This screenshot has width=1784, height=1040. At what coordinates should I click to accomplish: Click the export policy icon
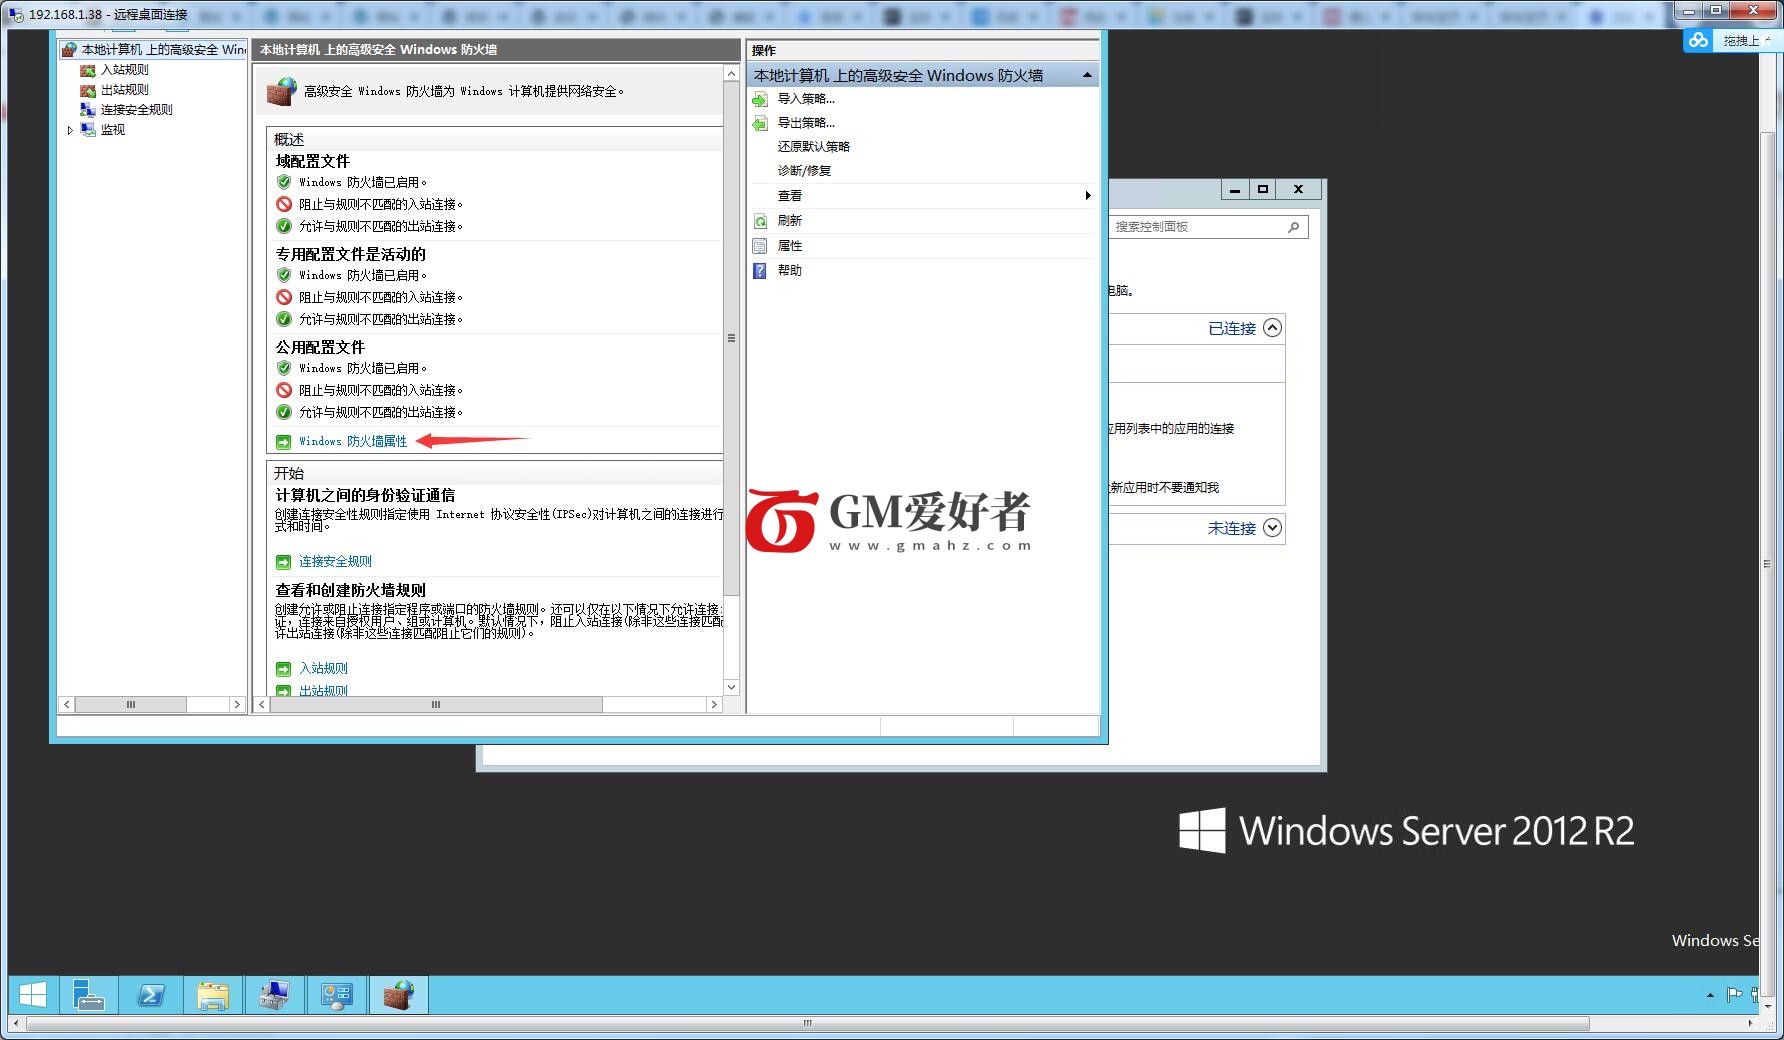[760, 123]
